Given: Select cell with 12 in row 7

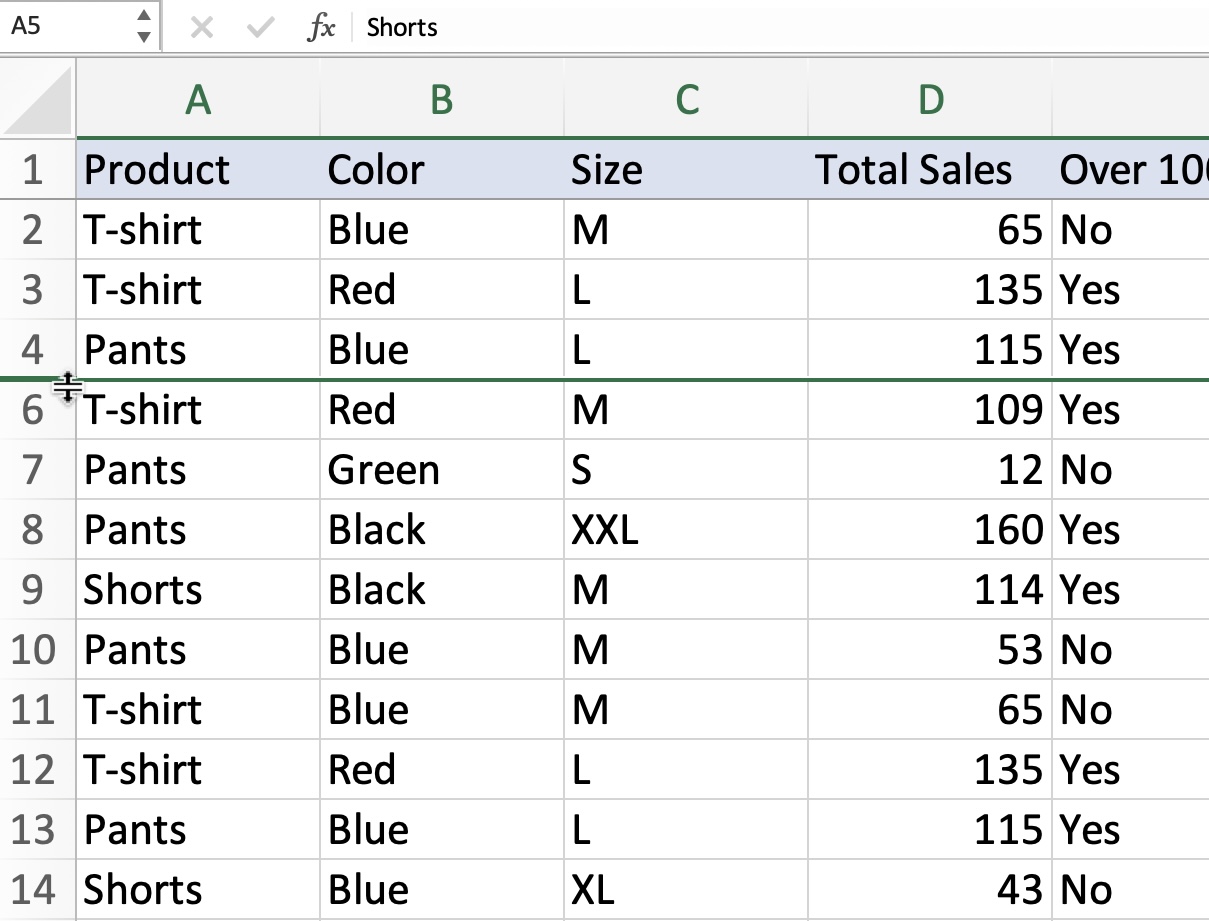Looking at the screenshot, I should pyautogui.click(x=930, y=469).
